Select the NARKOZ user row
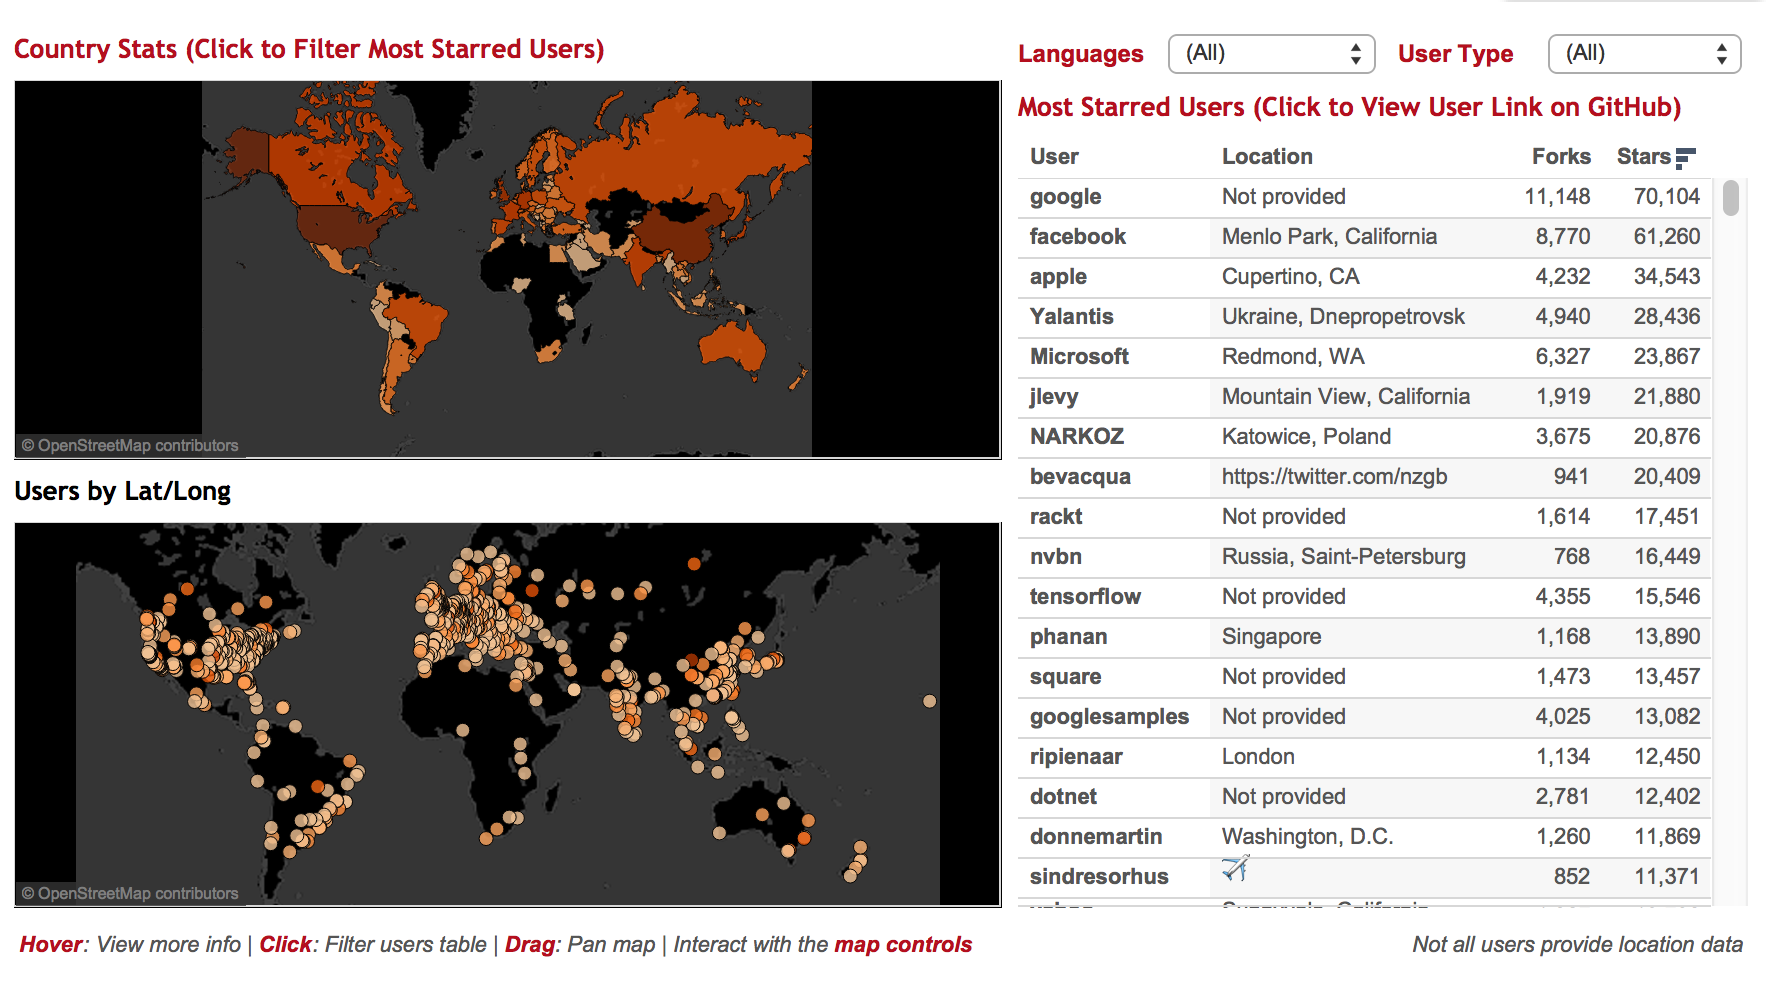Screen dimensions: 1768x984 [1365, 437]
